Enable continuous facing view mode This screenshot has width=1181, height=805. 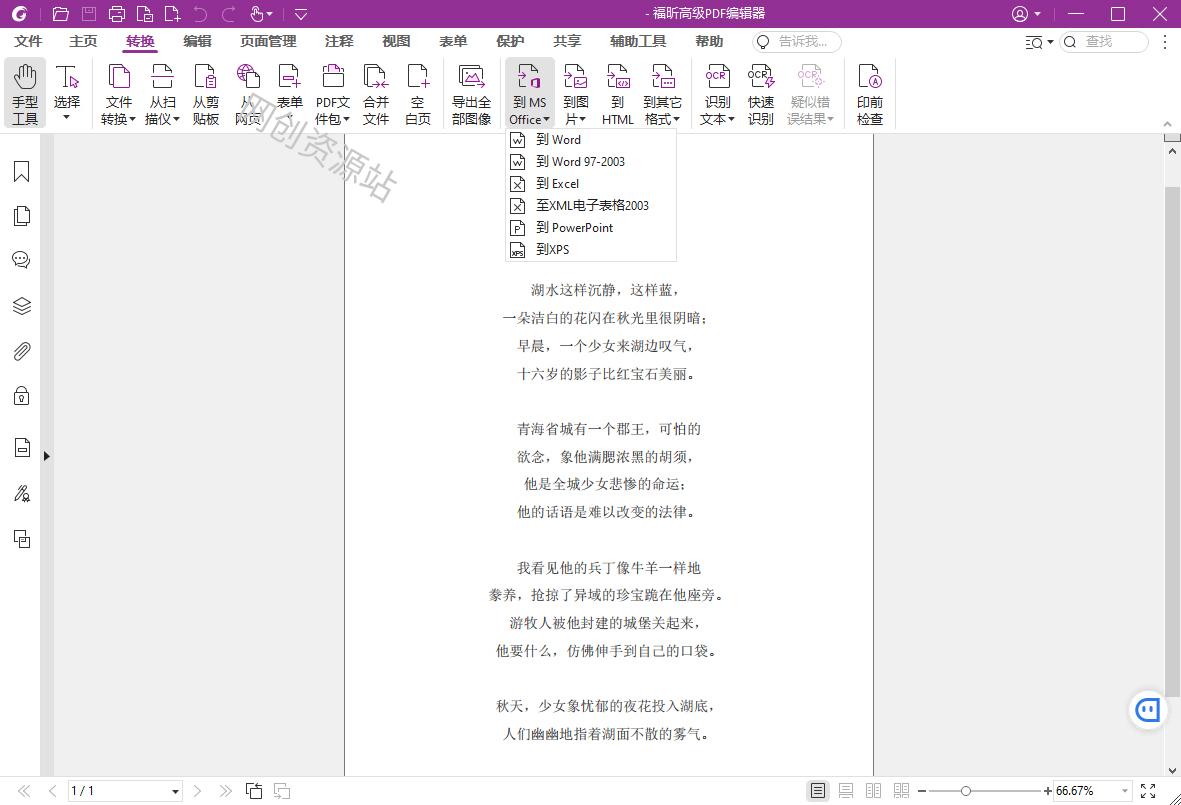coord(901,791)
